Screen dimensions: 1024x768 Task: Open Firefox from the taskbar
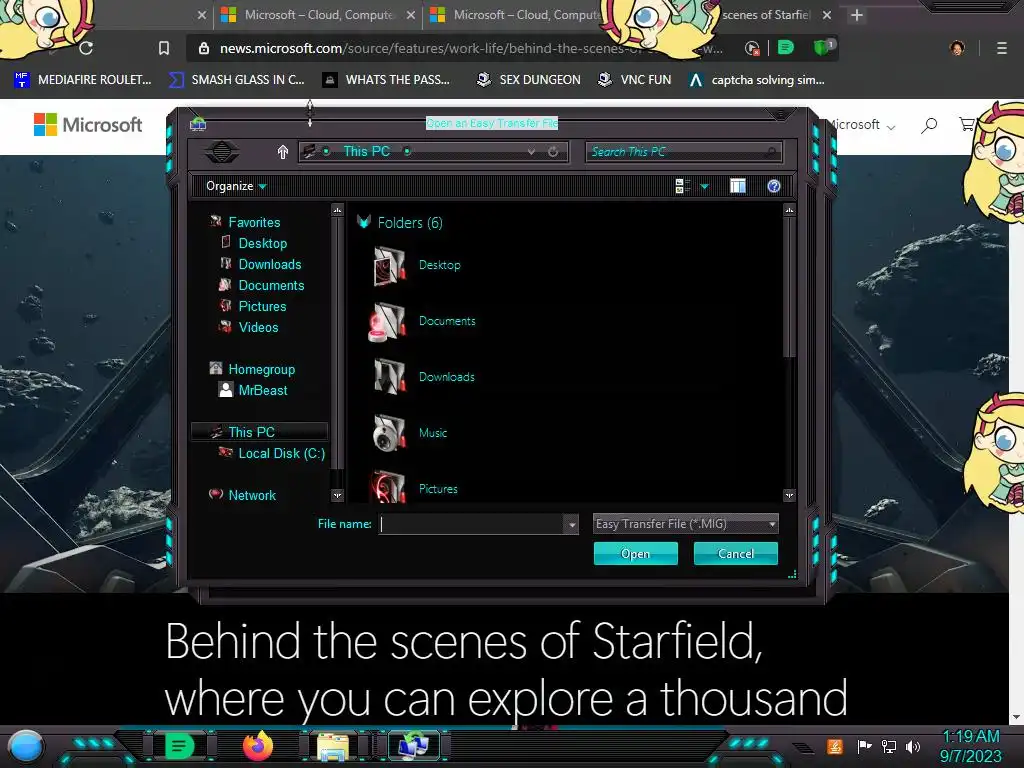coord(258,746)
